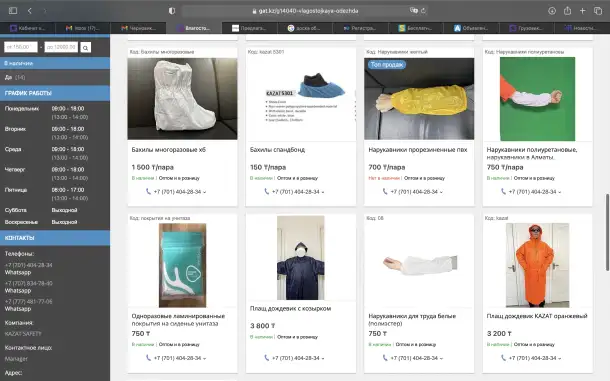Open the yellow sleeve protector photo
The image size is (610, 381).
(x=419, y=99)
